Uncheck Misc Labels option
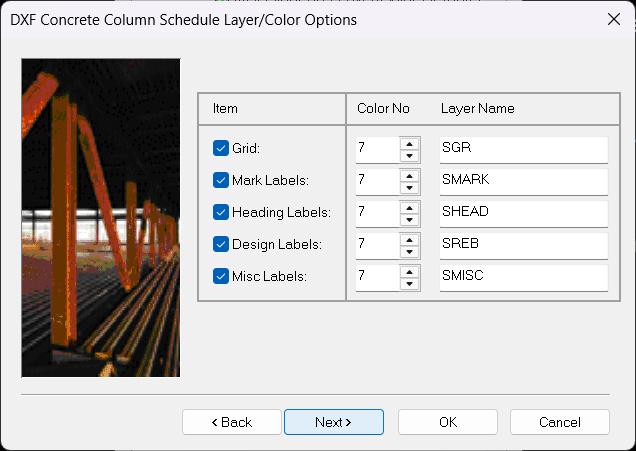 [221, 276]
